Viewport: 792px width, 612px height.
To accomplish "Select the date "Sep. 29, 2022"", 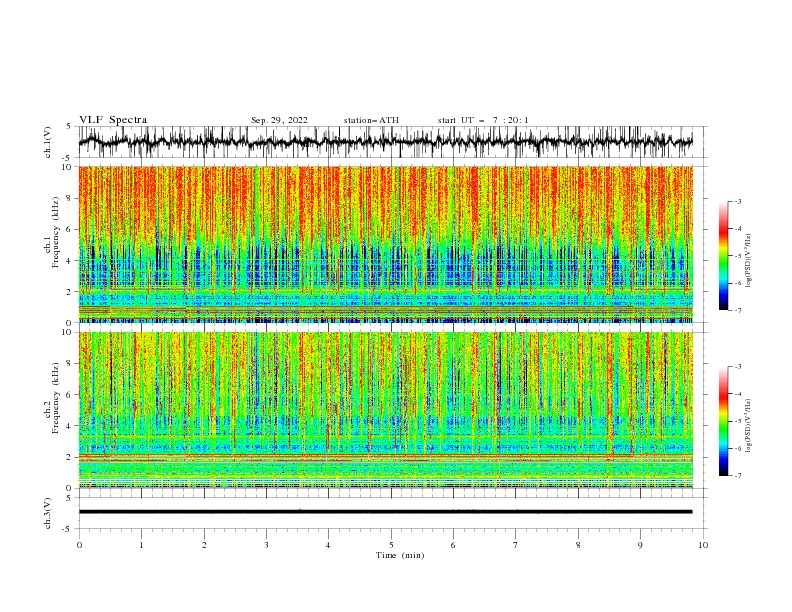I will [279, 120].
